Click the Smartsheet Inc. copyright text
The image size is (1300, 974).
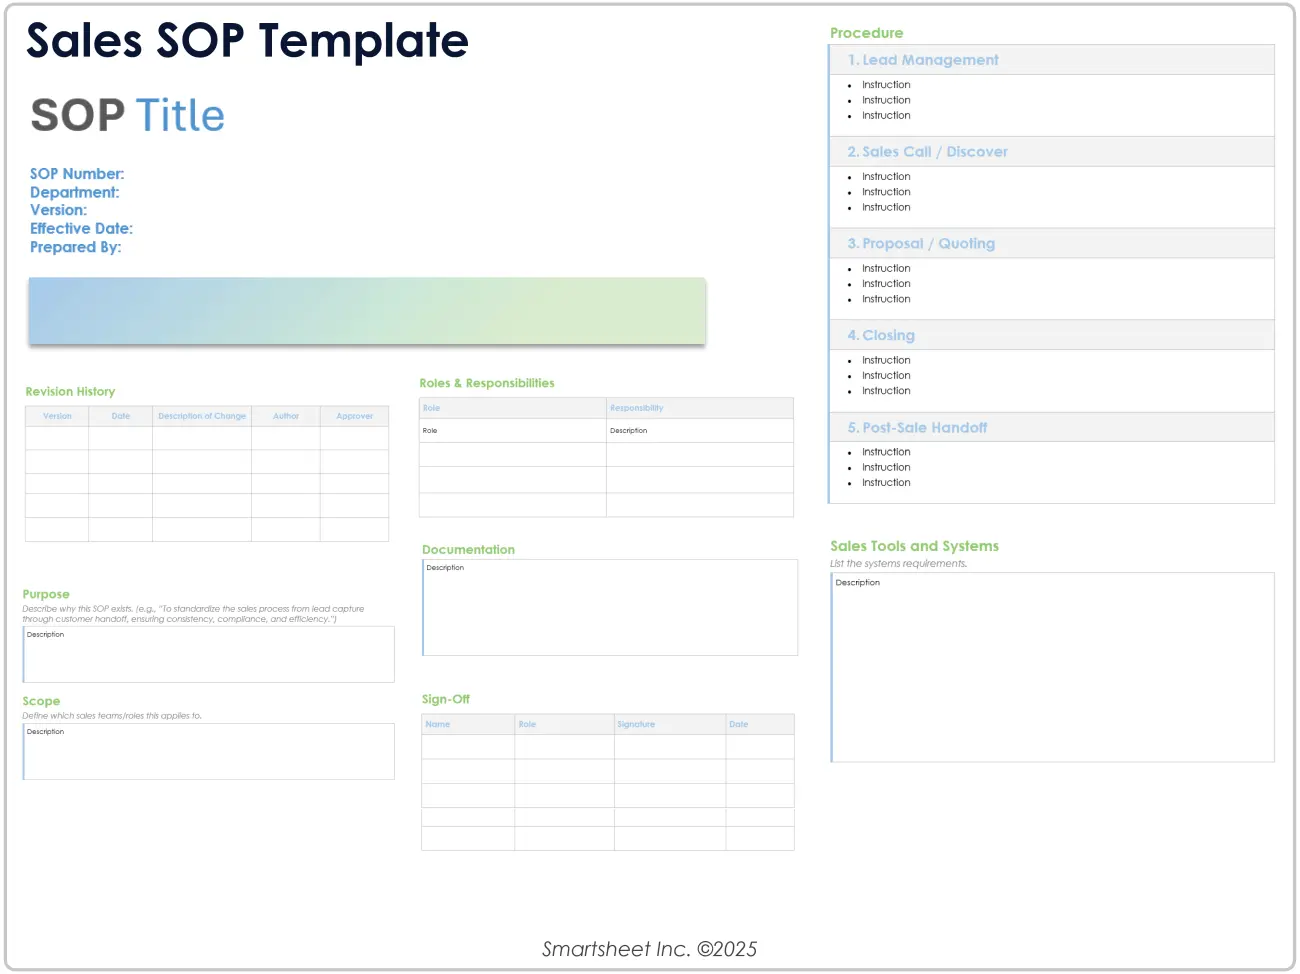(650, 948)
